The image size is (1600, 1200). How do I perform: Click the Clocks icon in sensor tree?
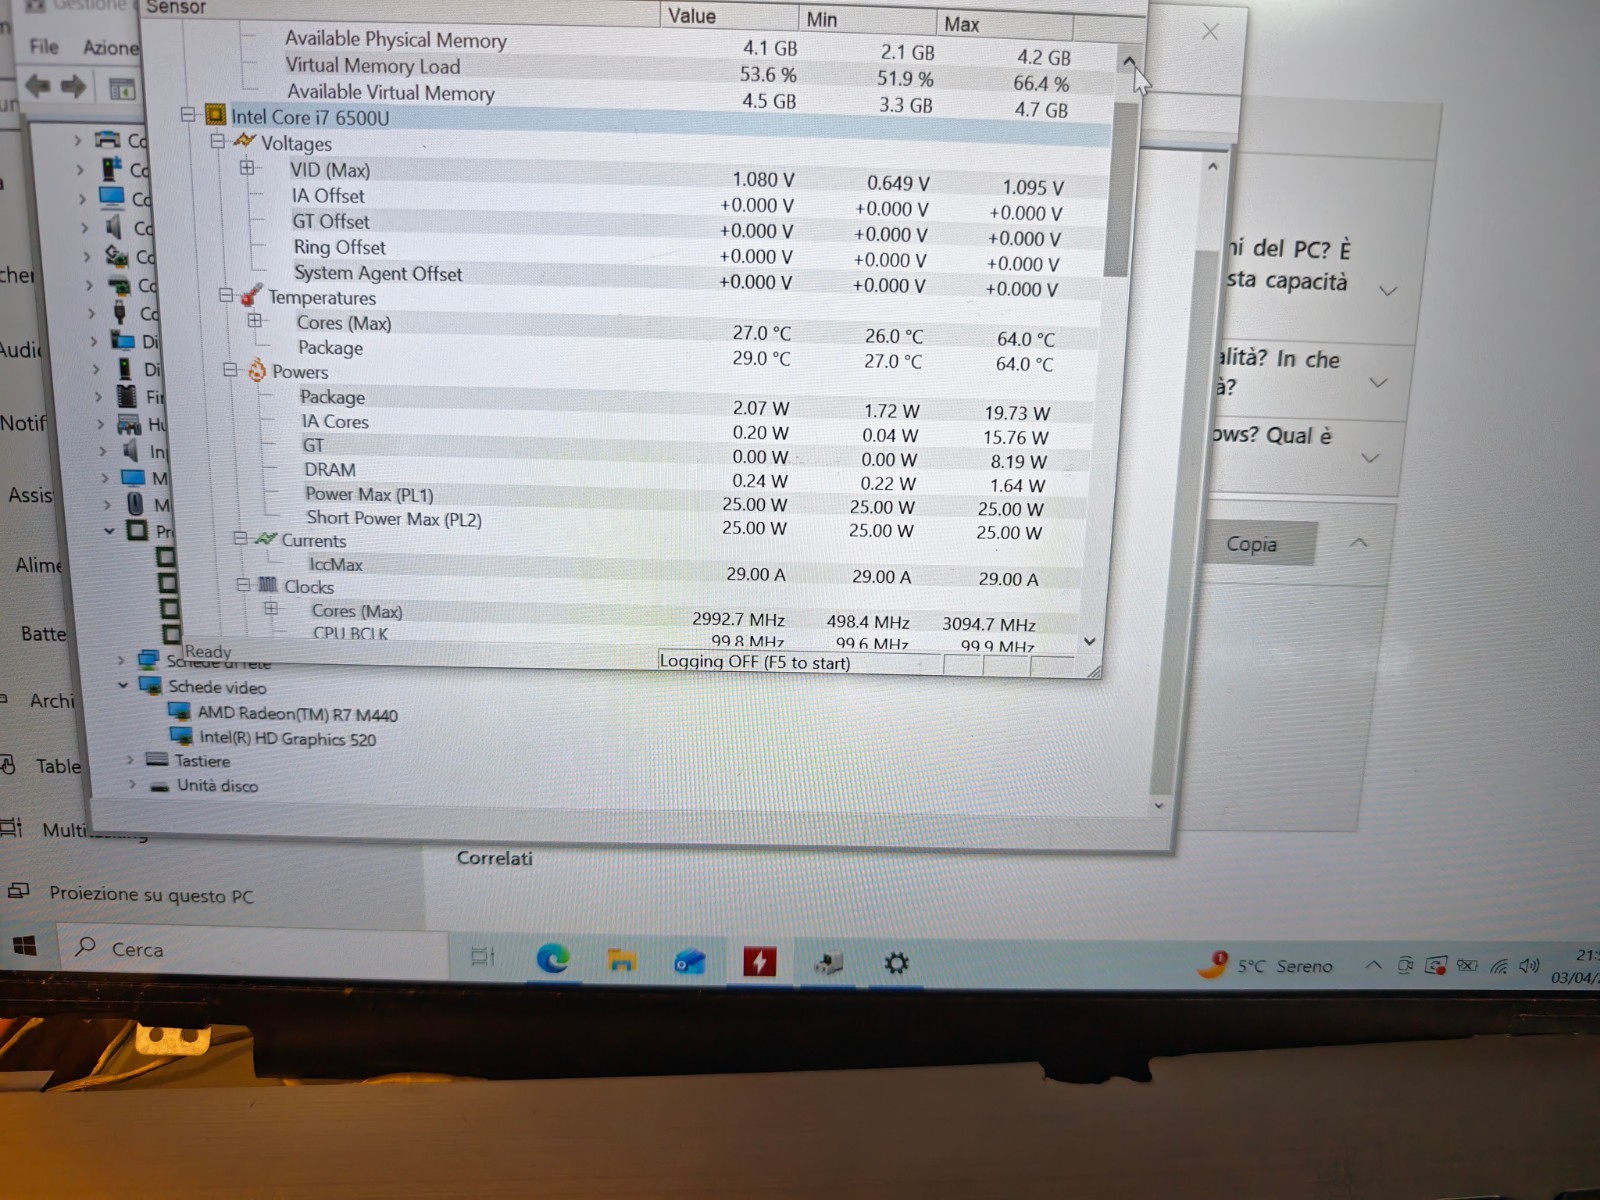268,585
